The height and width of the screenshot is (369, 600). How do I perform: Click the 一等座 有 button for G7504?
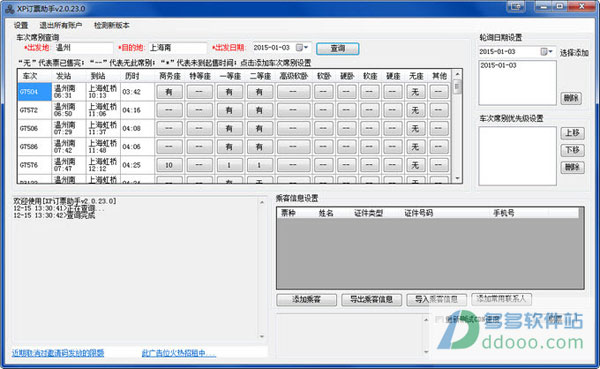(x=229, y=92)
